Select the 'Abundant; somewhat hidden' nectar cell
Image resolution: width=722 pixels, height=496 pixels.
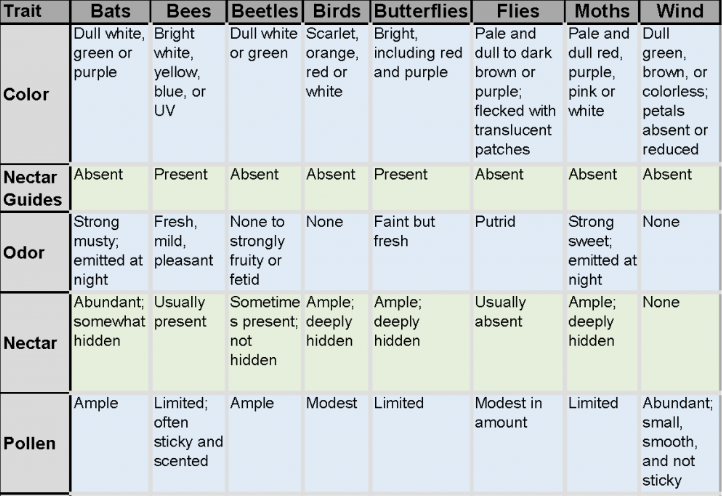109,341
